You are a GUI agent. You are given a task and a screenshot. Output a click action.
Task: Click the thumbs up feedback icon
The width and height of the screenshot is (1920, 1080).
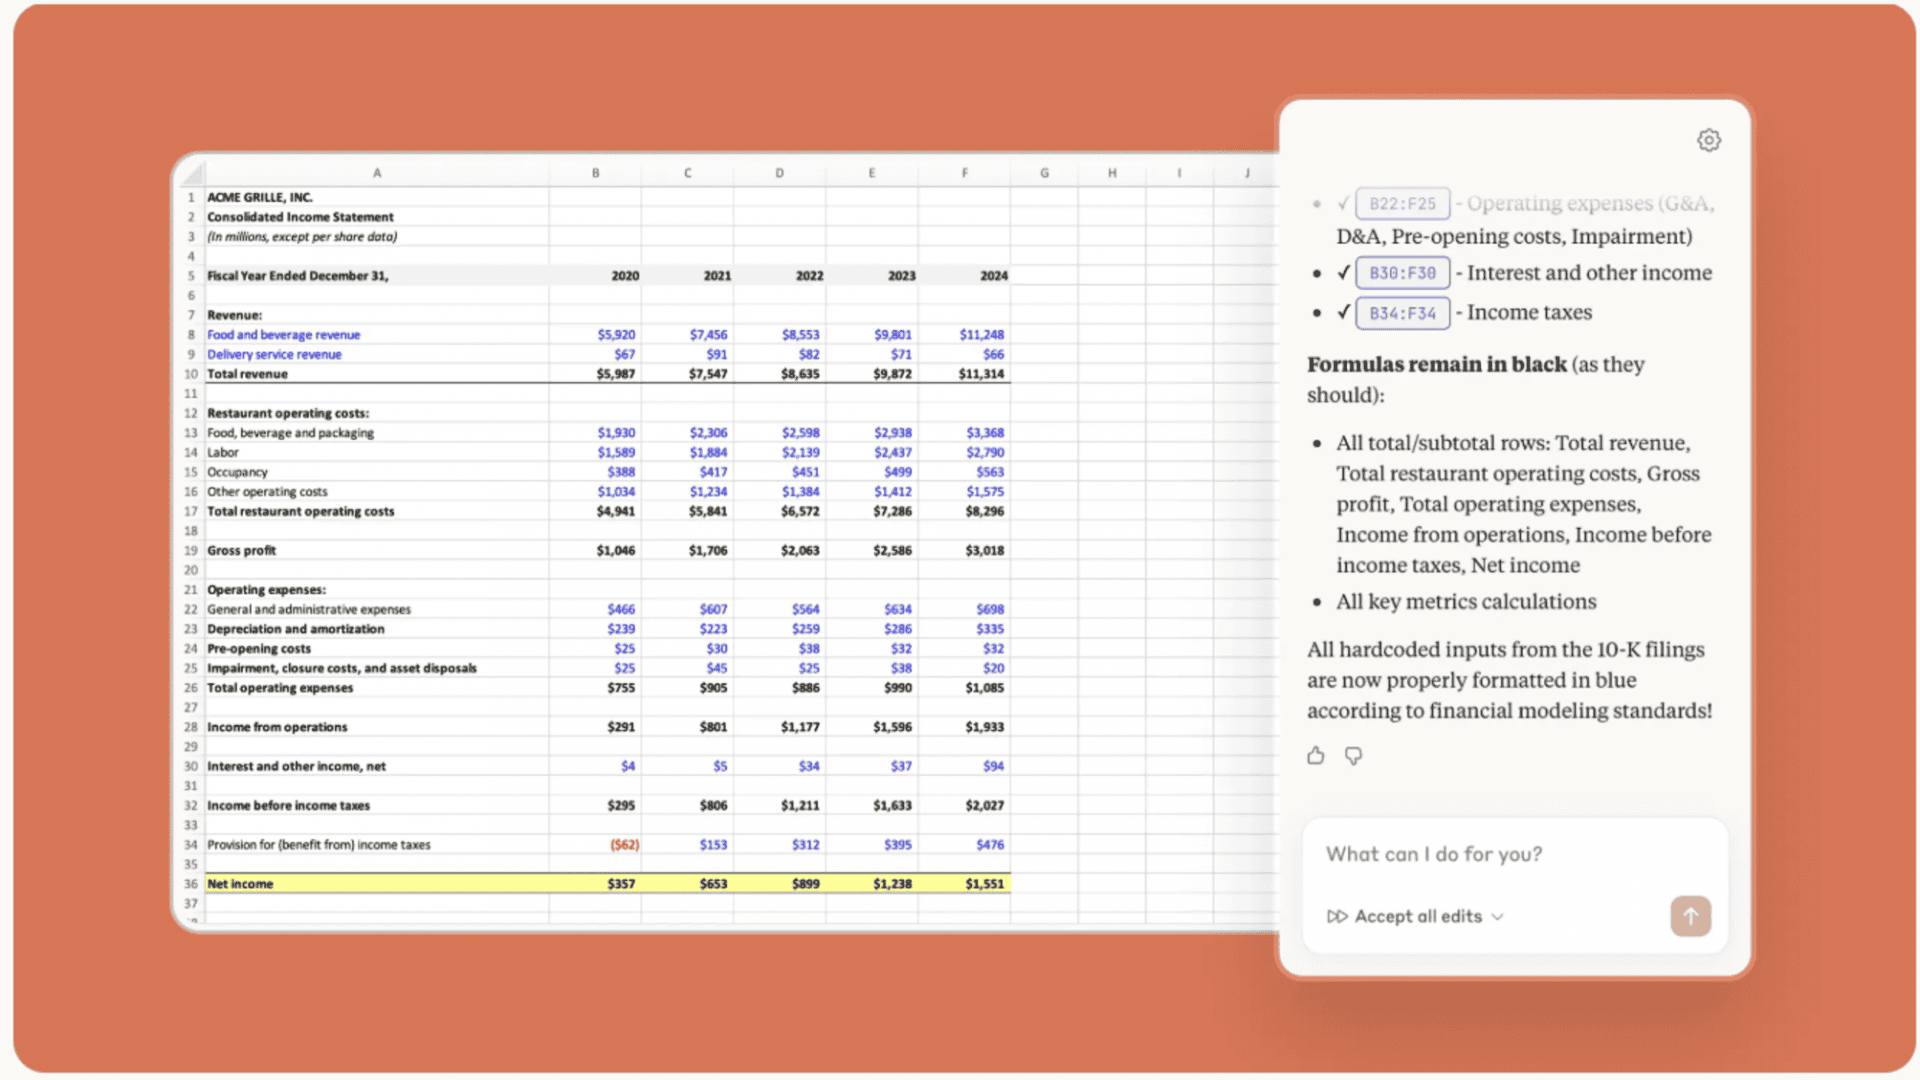point(1316,756)
